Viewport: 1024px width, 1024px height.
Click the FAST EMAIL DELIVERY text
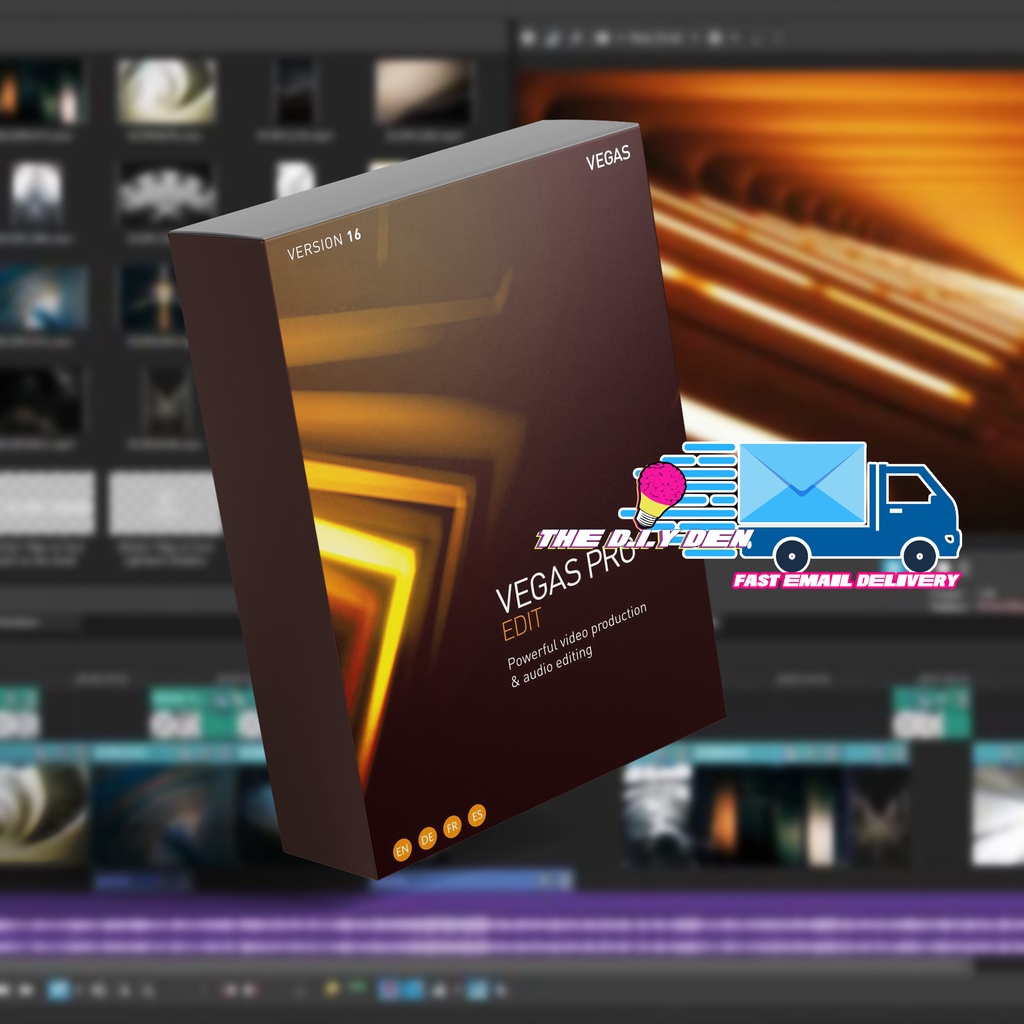tap(845, 580)
